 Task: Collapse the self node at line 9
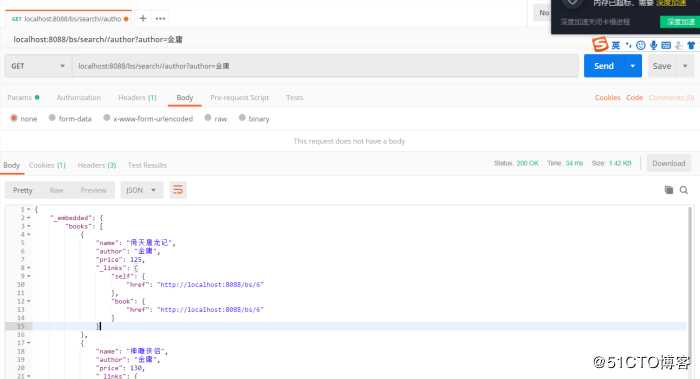(x=29, y=276)
